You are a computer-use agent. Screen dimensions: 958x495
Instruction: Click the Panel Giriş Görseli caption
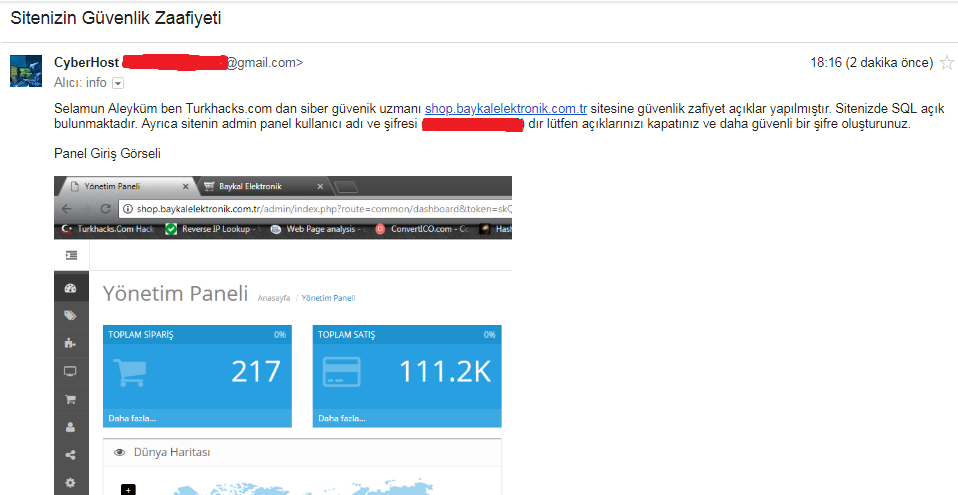click(108, 153)
